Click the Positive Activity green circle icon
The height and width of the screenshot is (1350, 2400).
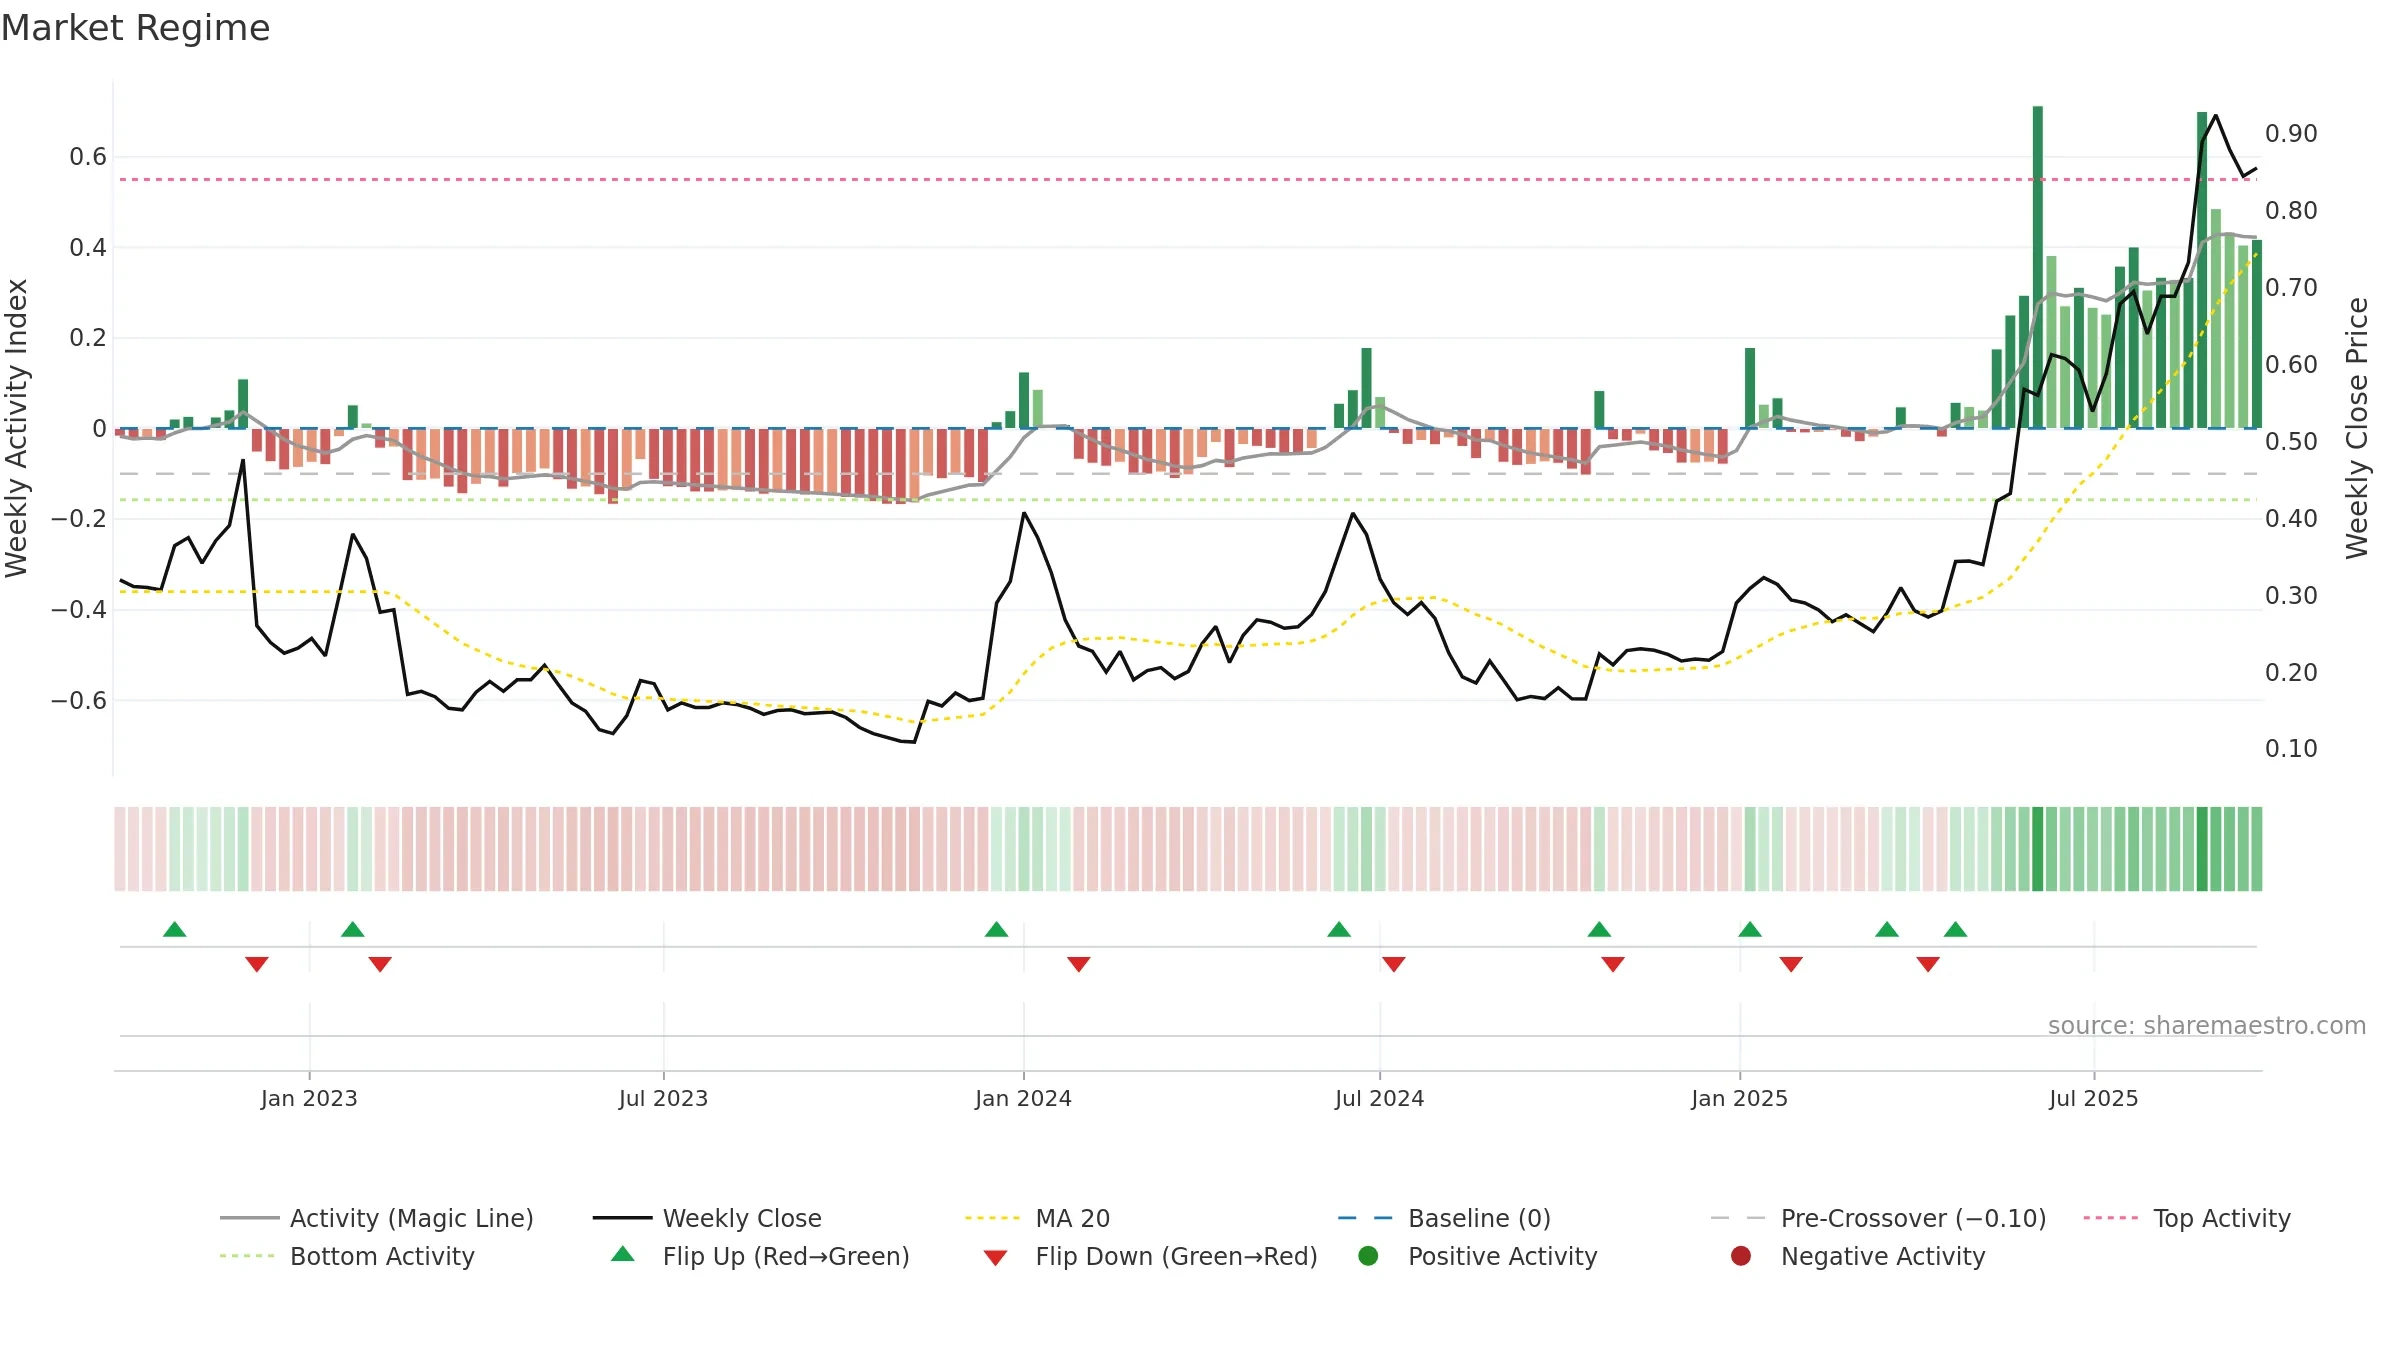(x=1368, y=1256)
